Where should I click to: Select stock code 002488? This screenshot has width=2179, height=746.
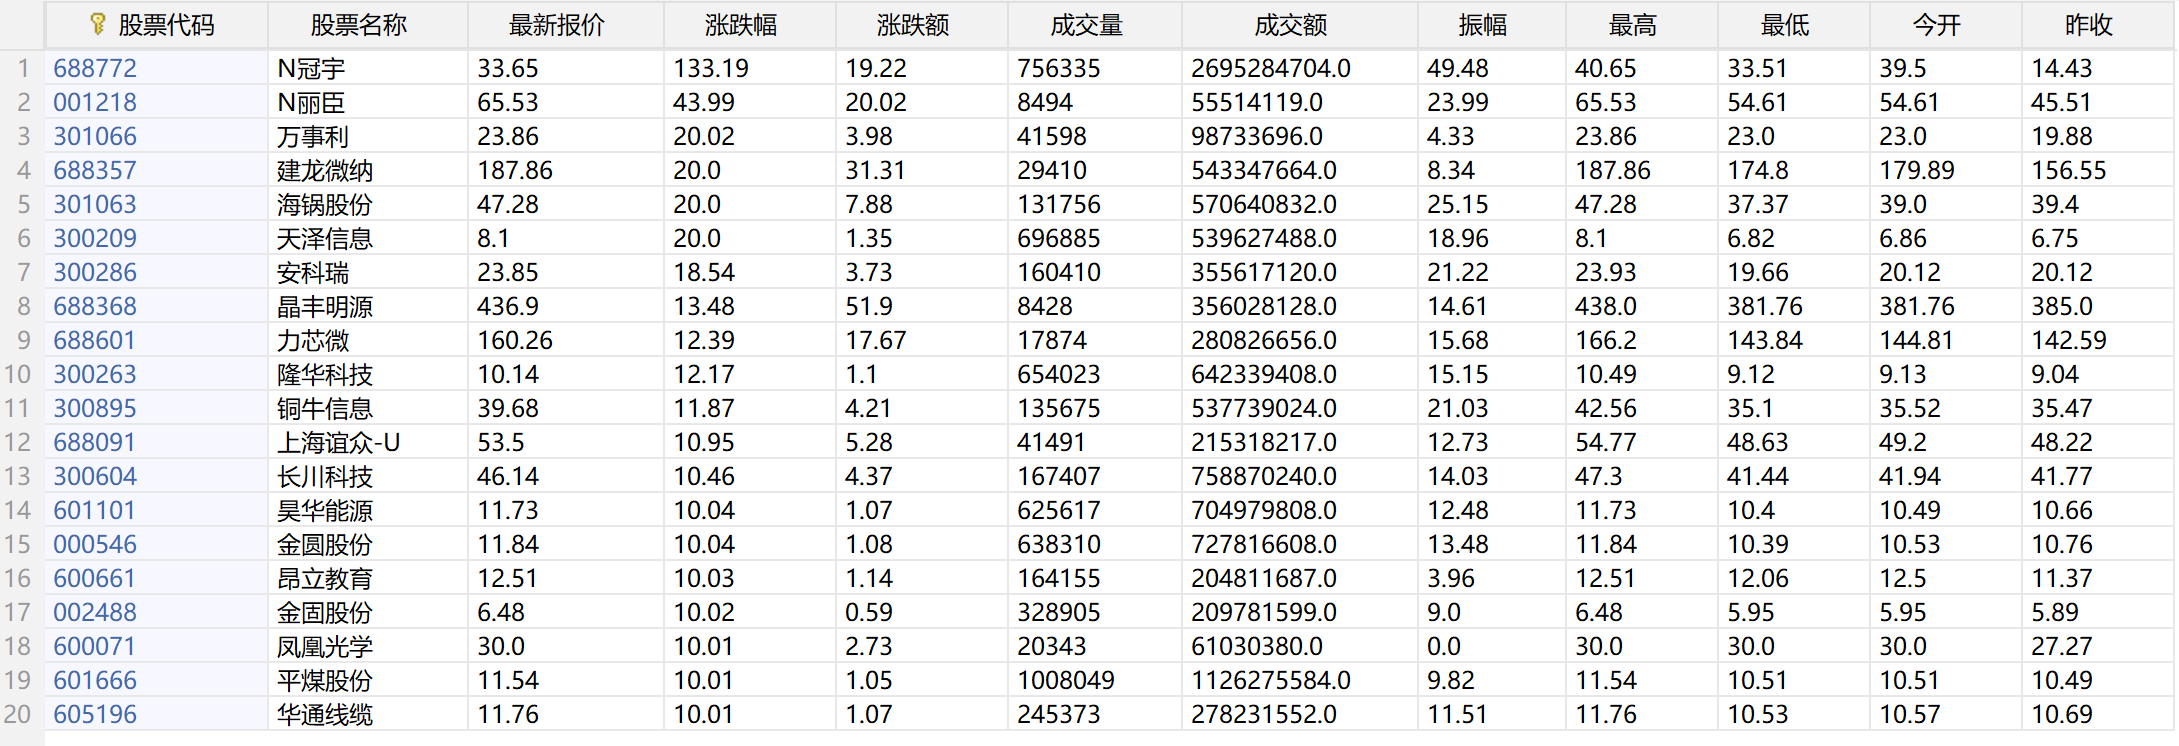[95, 612]
